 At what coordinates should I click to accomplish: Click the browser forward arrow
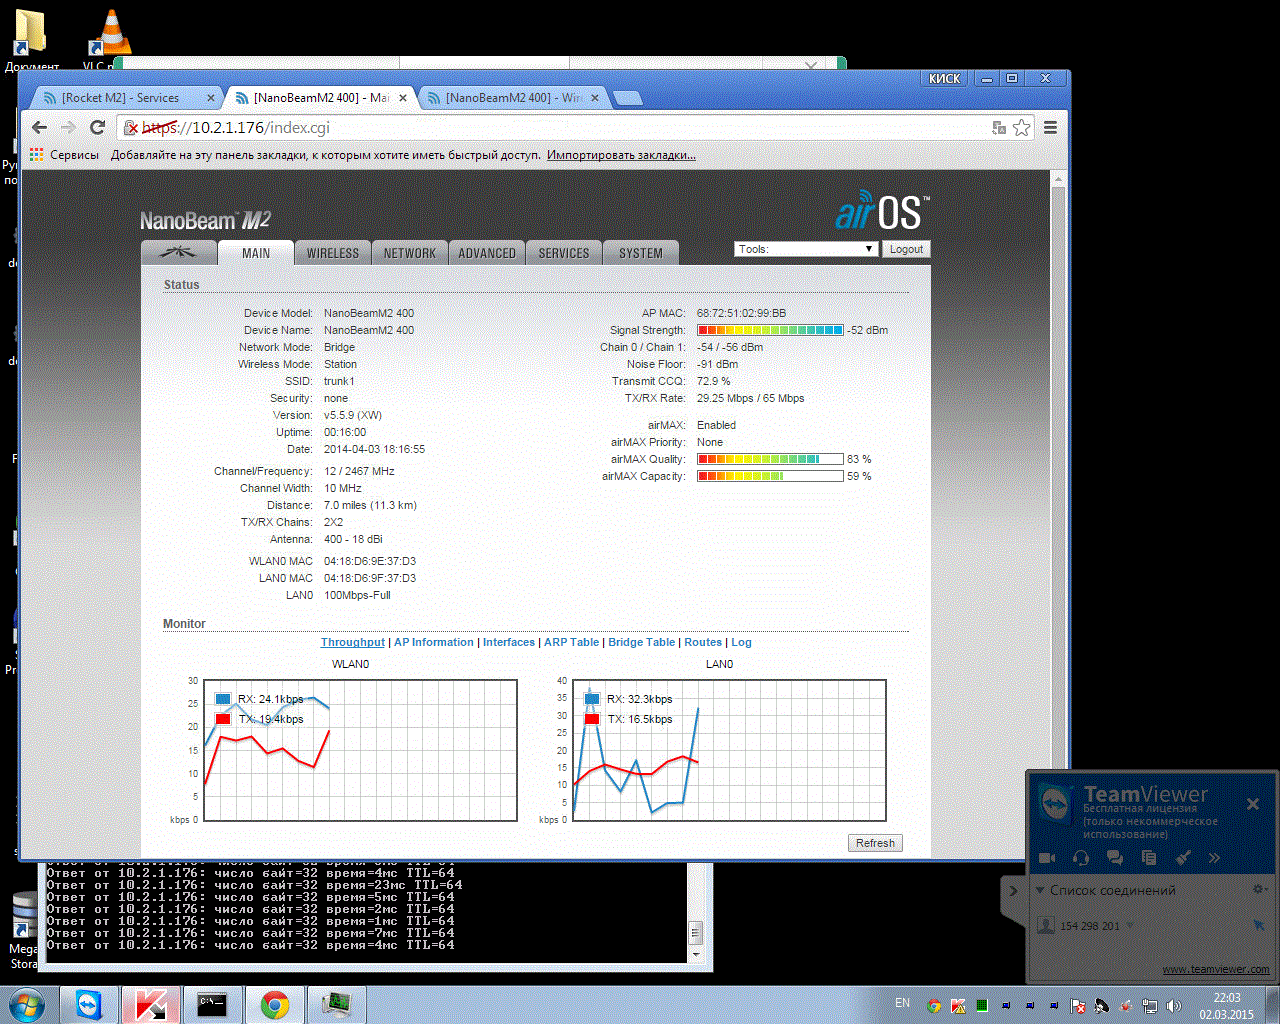[68, 127]
